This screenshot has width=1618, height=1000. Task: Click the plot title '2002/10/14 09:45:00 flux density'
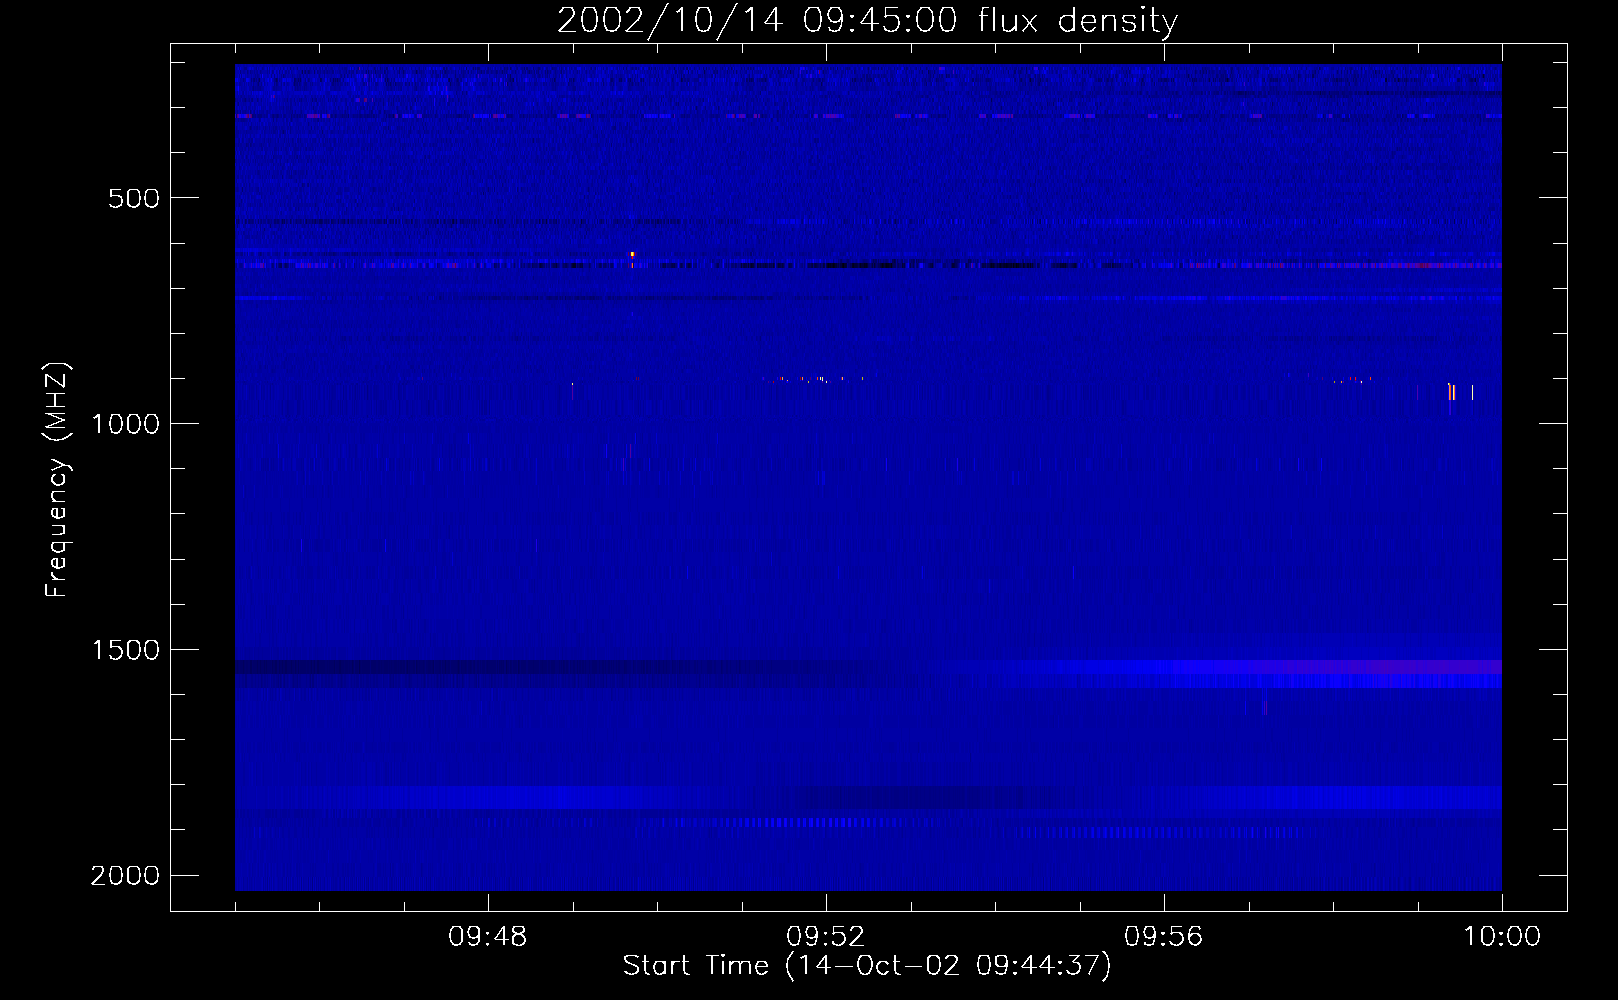pos(867,21)
